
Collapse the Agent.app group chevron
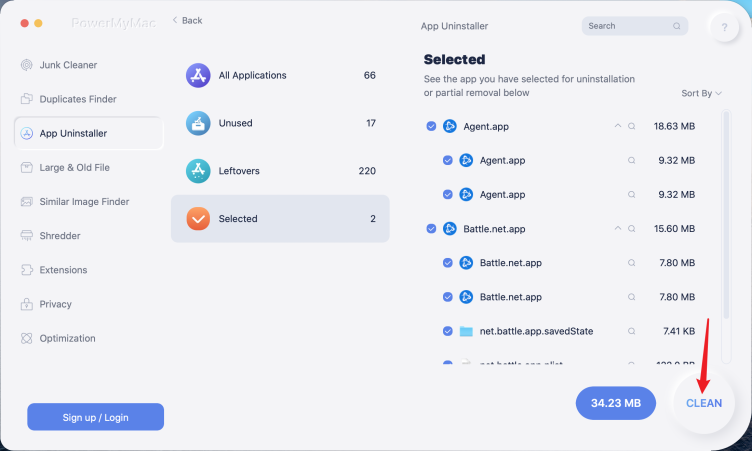pos(618,126)
